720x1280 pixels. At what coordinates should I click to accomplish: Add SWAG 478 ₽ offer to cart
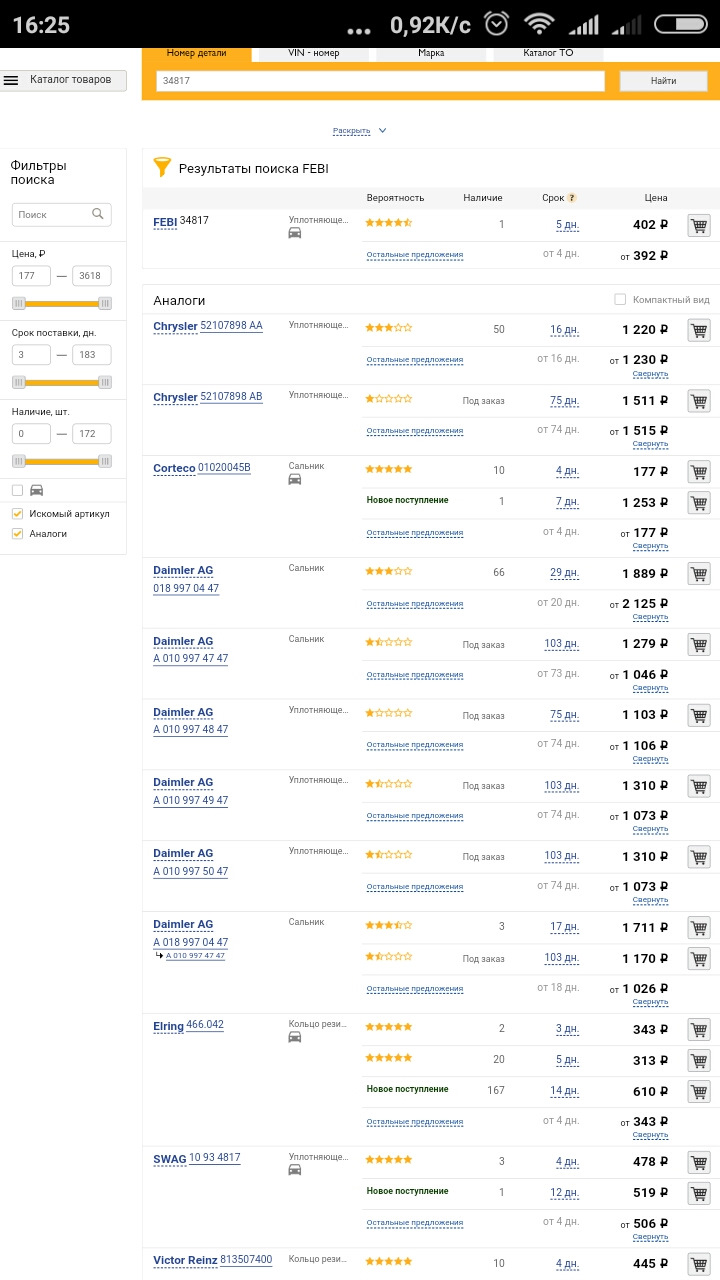(699, 1162)
